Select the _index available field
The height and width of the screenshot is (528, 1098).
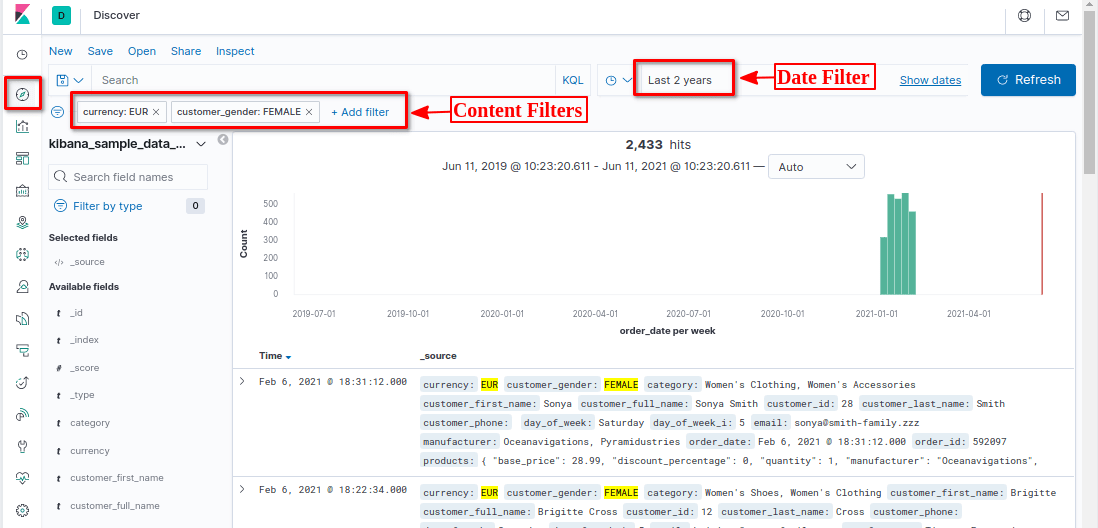tap(84, 340)
